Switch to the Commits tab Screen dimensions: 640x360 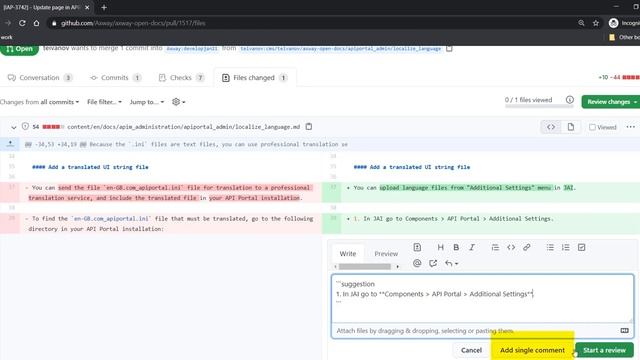click(x=116, y=78)
